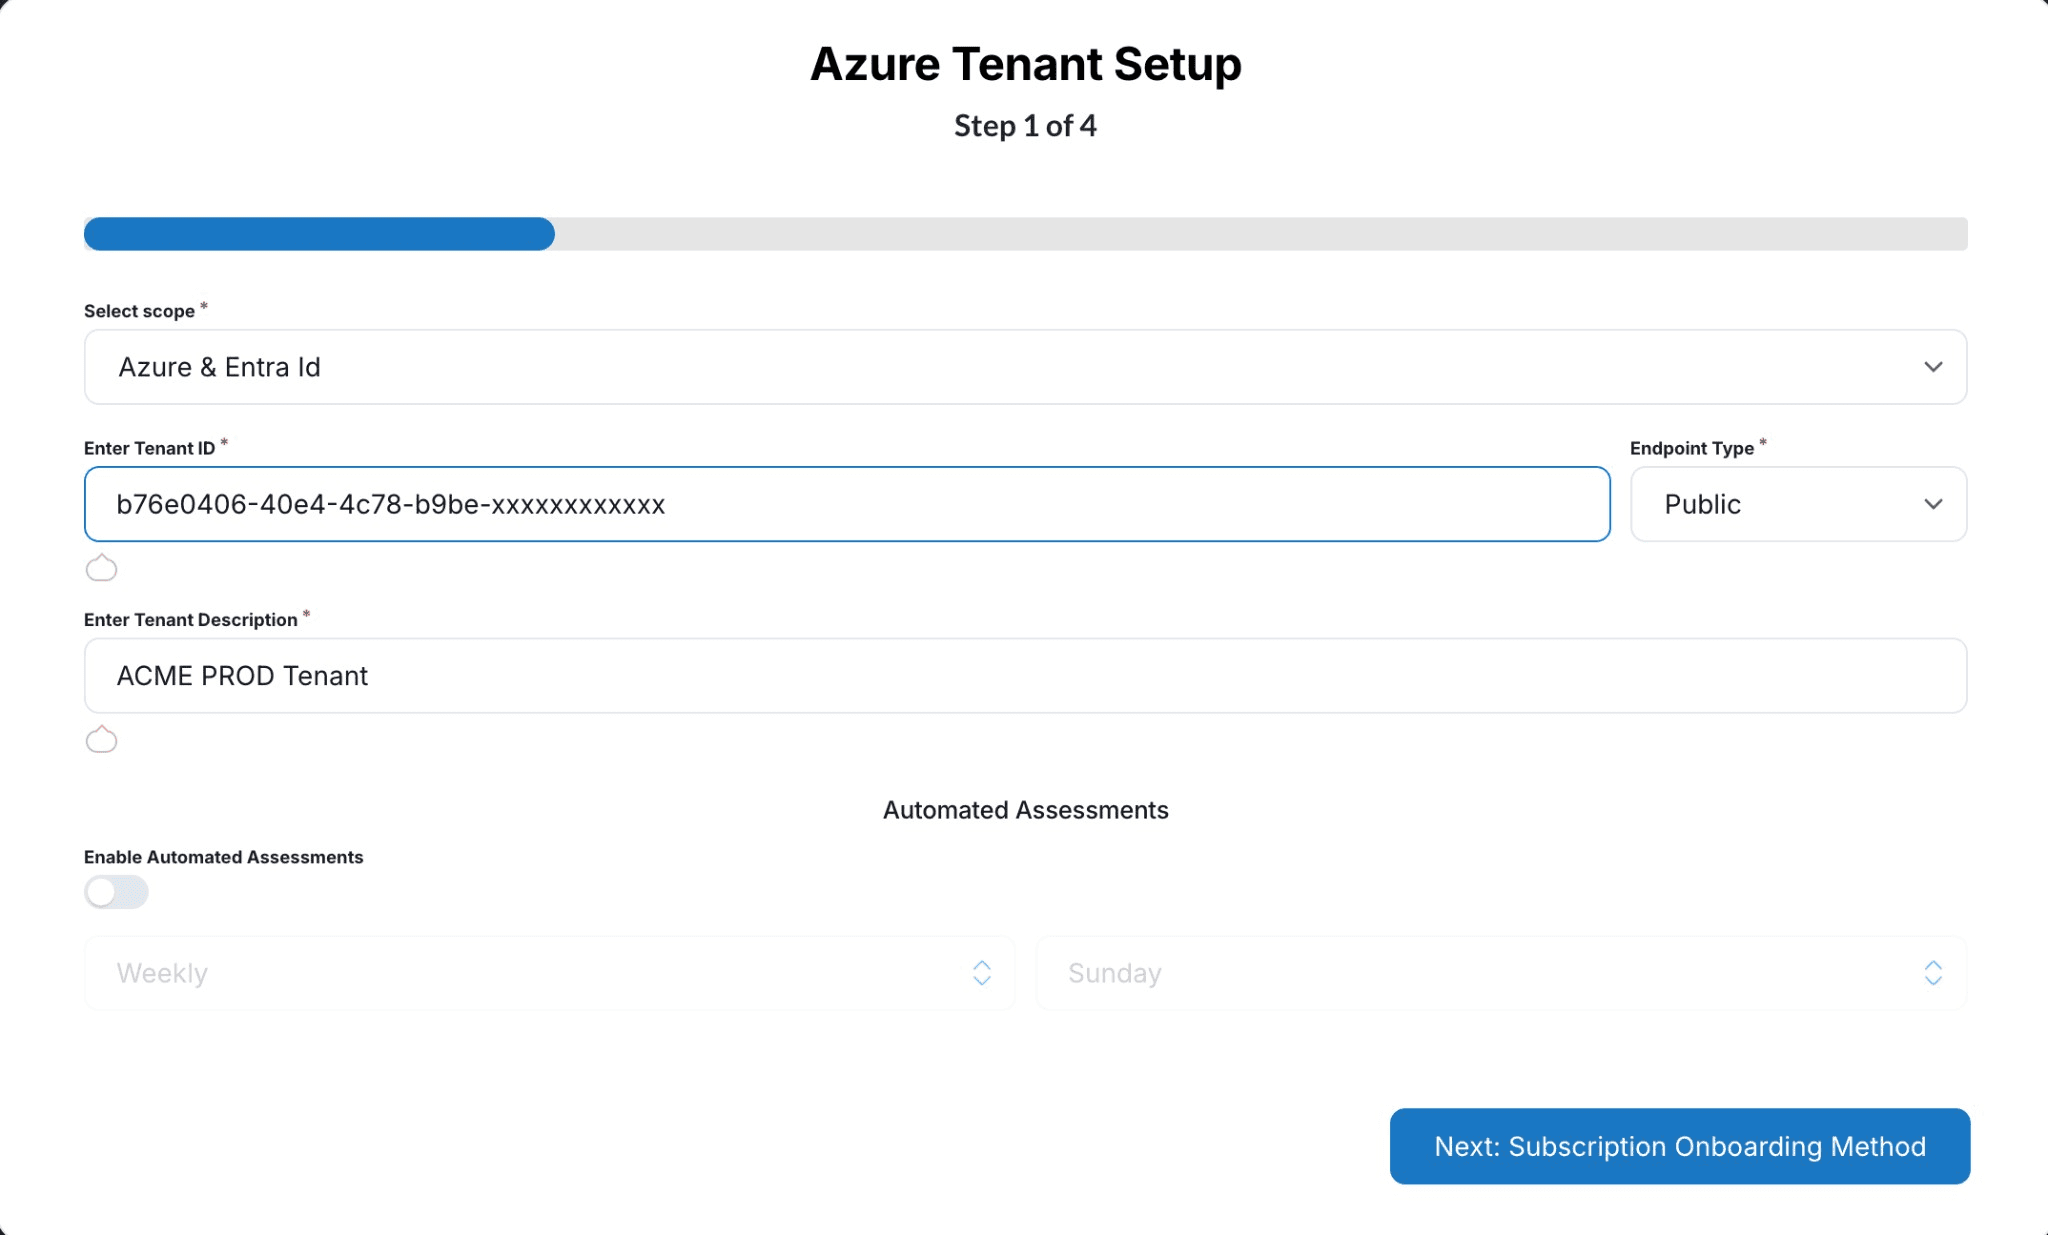2048x1235 pixels.
Task: Click the droplet icon below the Tenant Description field
Action: coord(101,740)
